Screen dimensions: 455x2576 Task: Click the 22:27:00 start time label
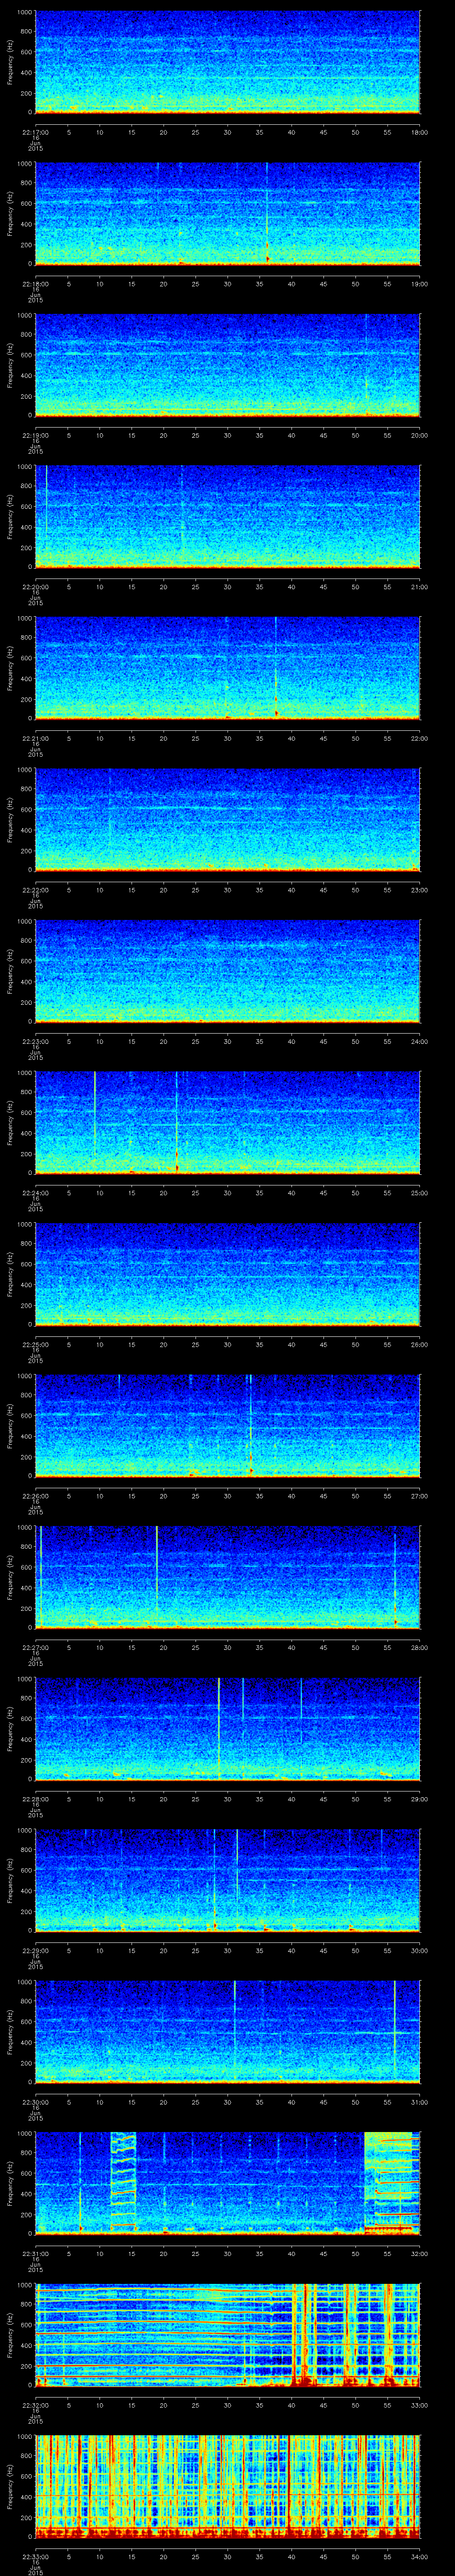(x=35, y=1647)
